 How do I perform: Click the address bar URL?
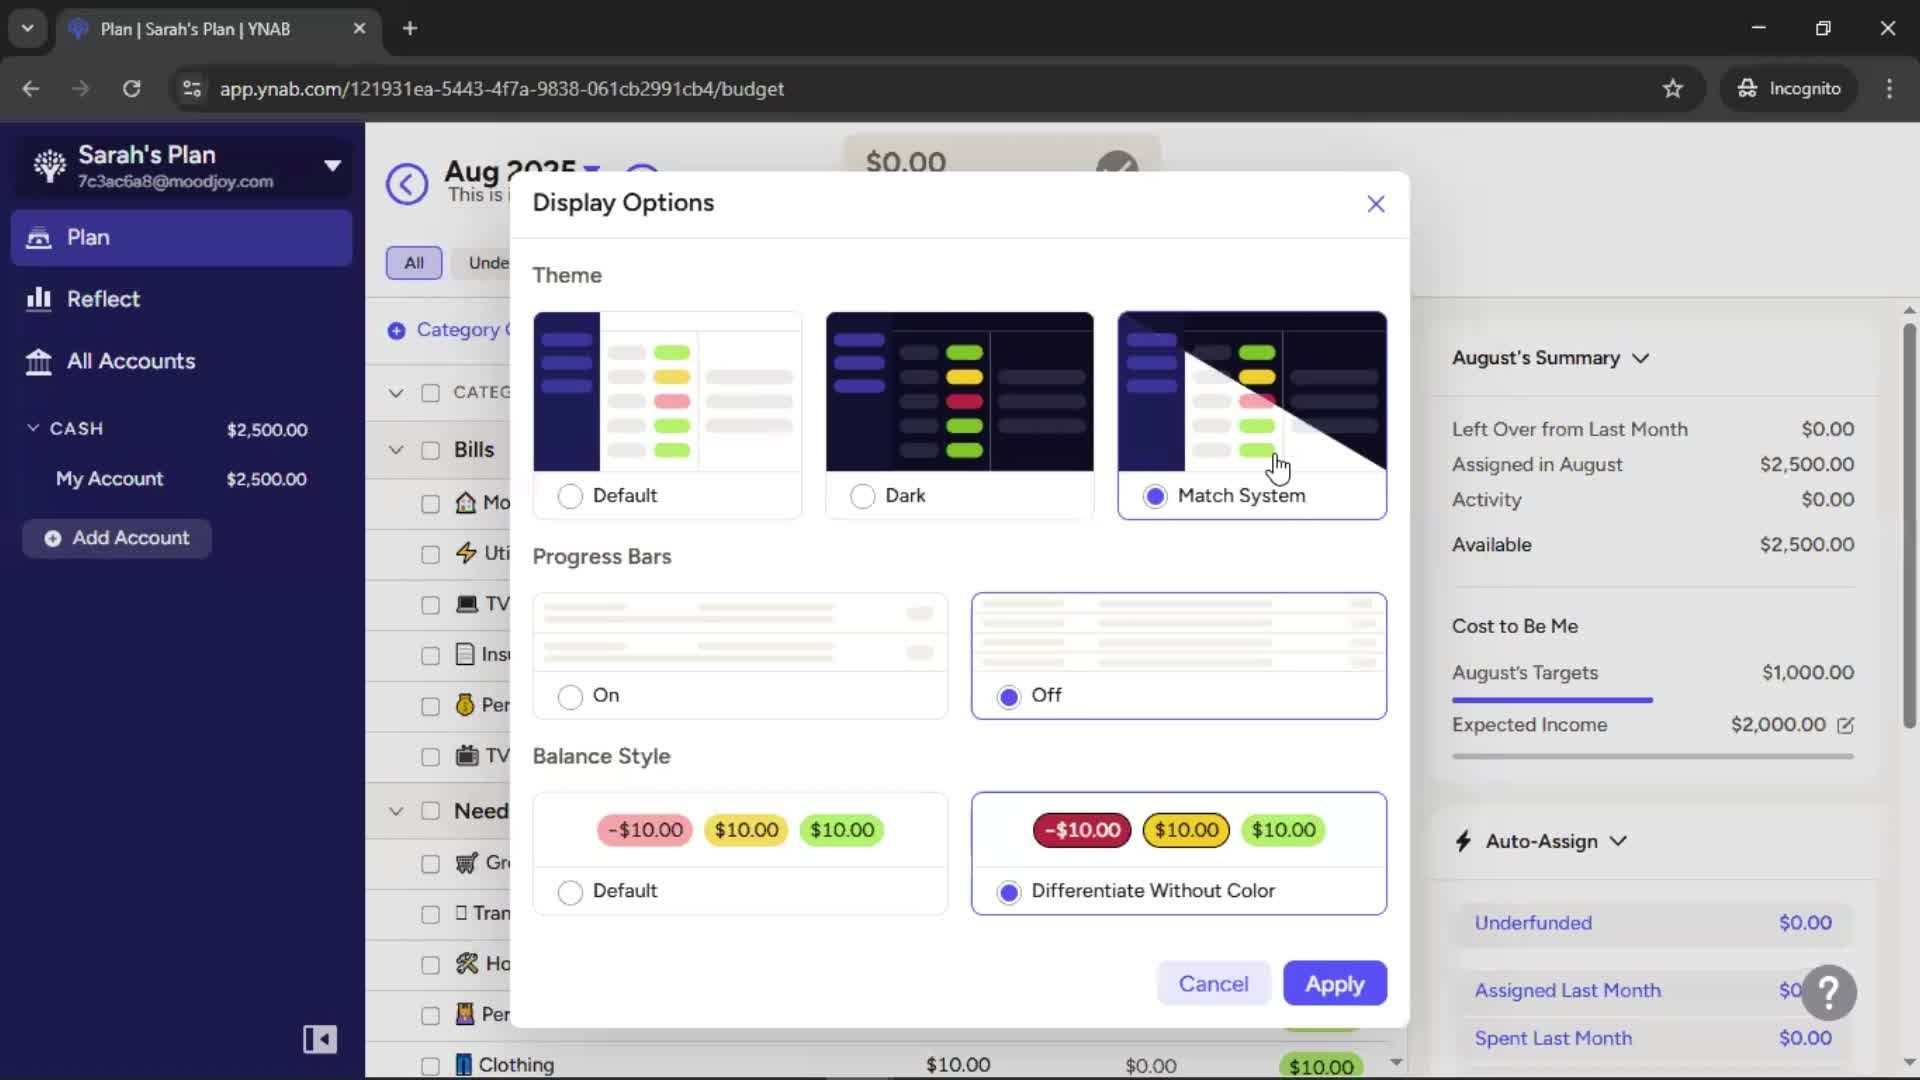[501, 89]
